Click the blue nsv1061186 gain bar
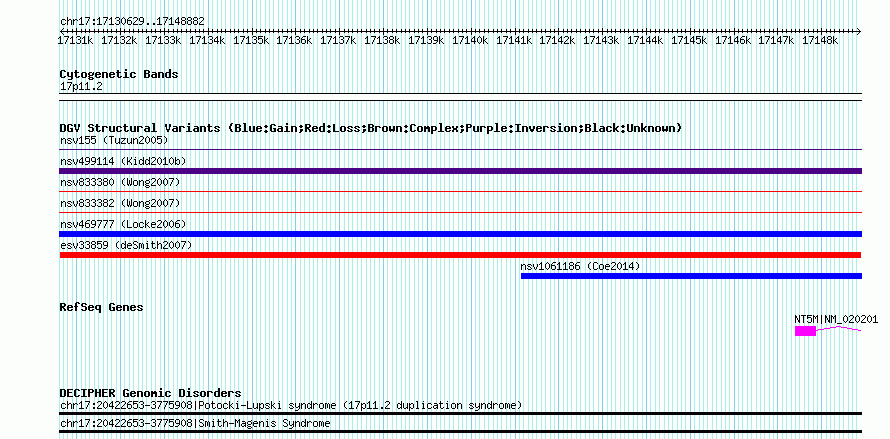Image resolution: width=890 pixels, height=439 pixels. tap(691, 276)
